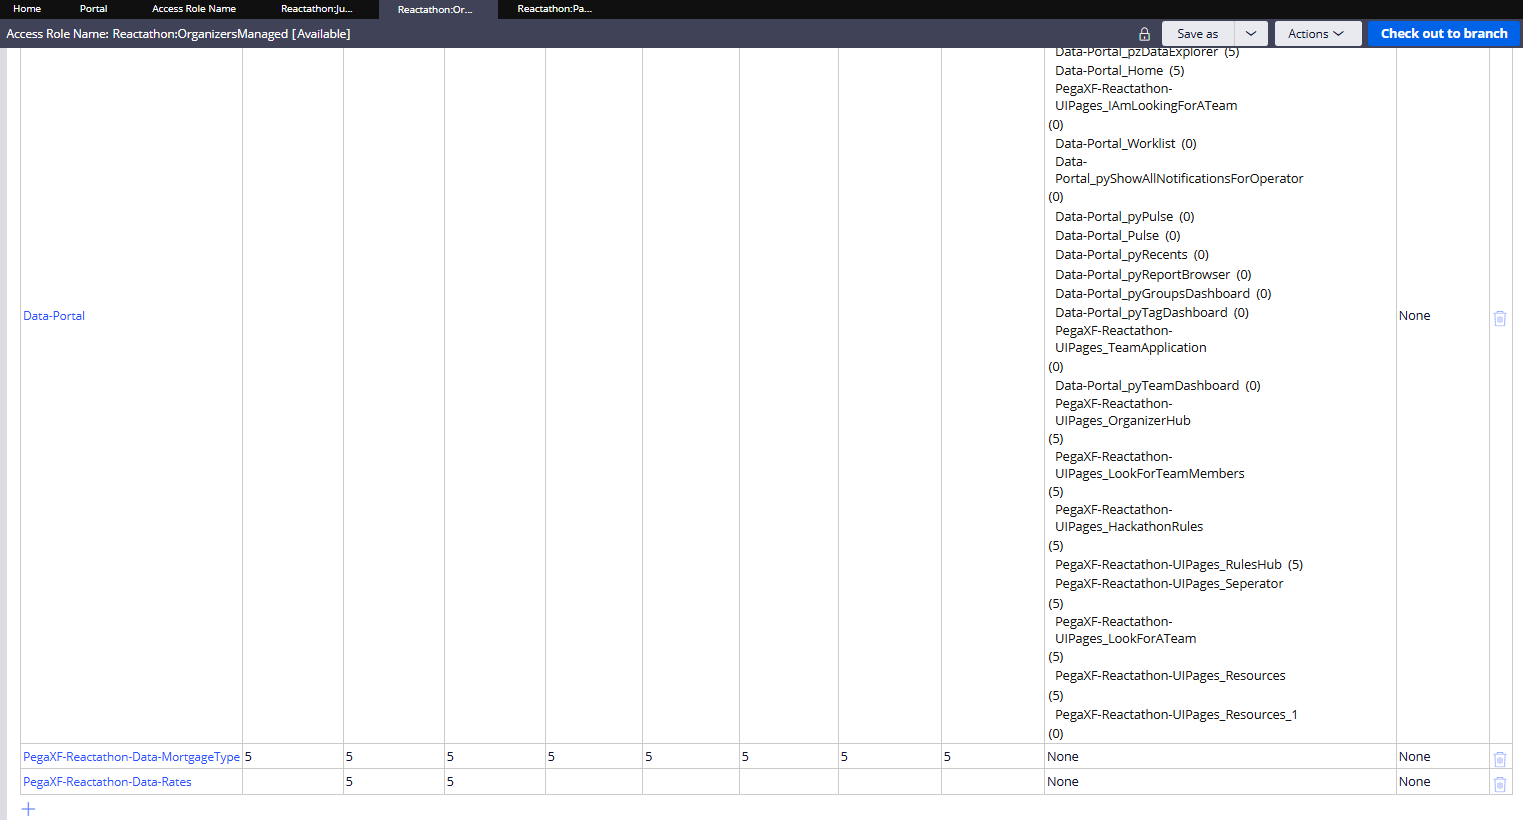Click PegaXF-Reactathon-UIPages_Seperator entry
Screen dimensions: 1523x820
click(1169, 584)
